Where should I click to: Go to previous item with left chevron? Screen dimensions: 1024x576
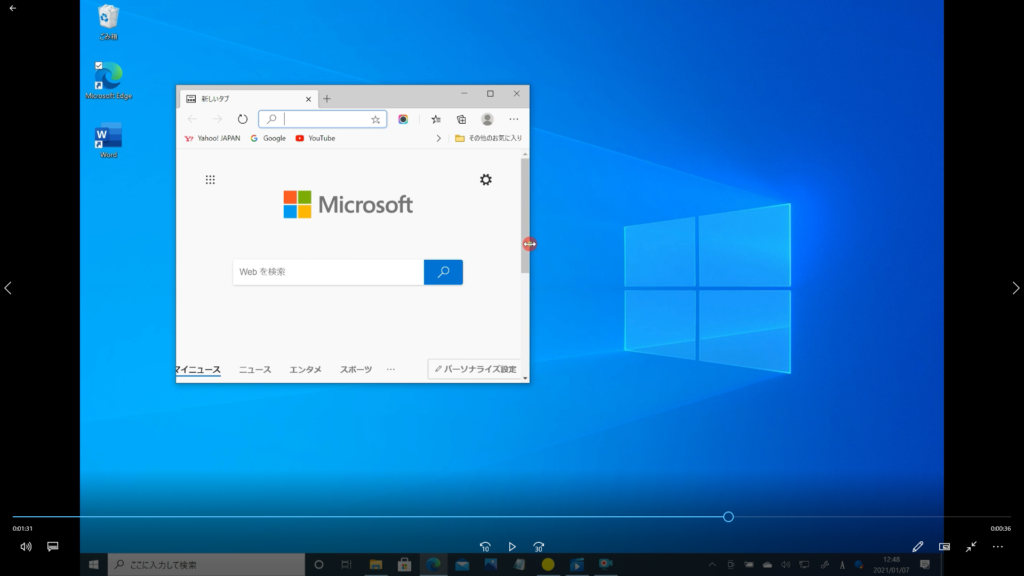click(x=8, y=288)
